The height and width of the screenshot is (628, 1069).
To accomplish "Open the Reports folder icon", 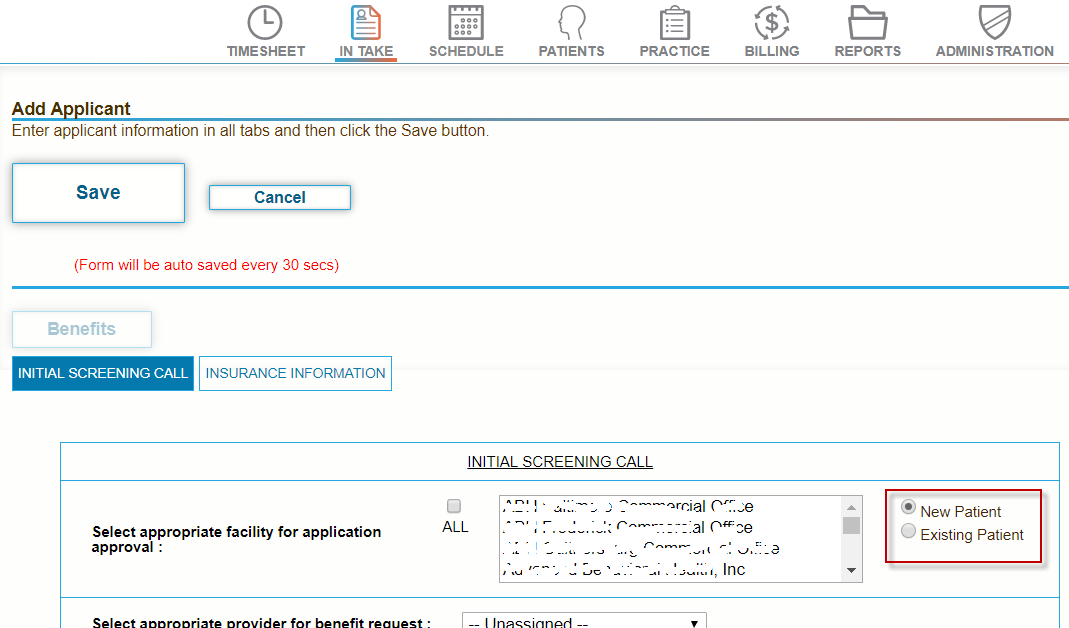I will tap(867, 23).
